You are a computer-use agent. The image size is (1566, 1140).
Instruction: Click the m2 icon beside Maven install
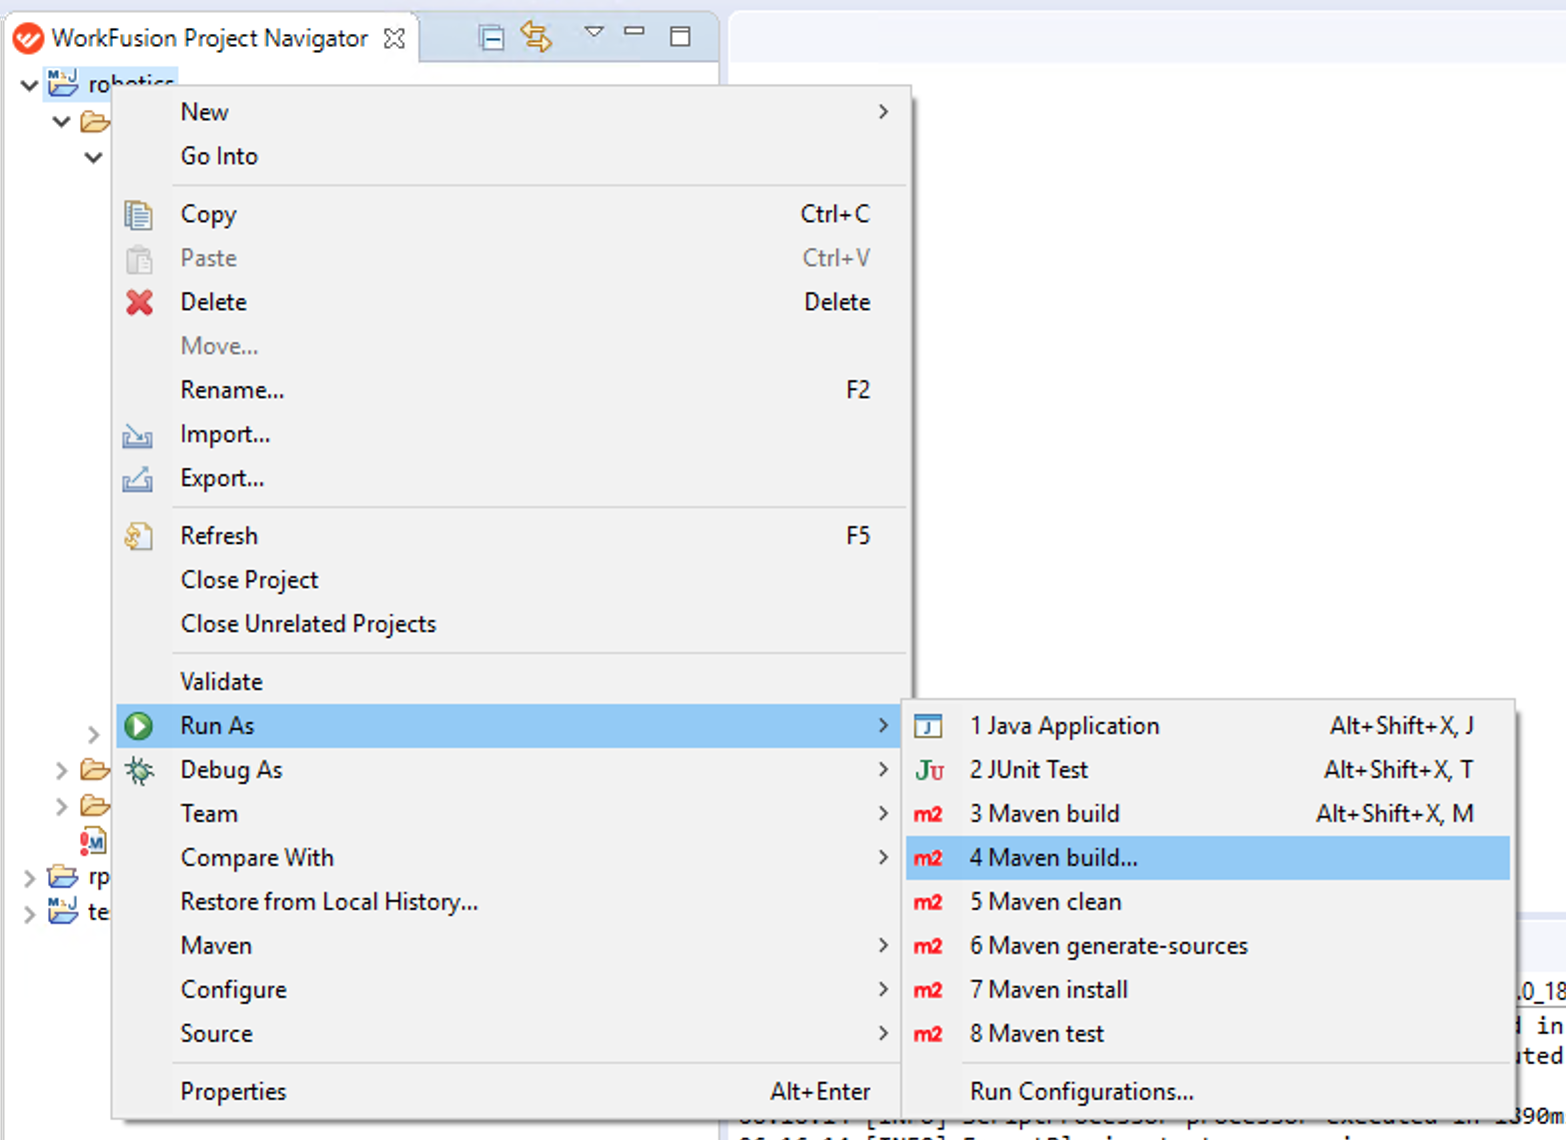pyautogui.click(x=928, y=990)
